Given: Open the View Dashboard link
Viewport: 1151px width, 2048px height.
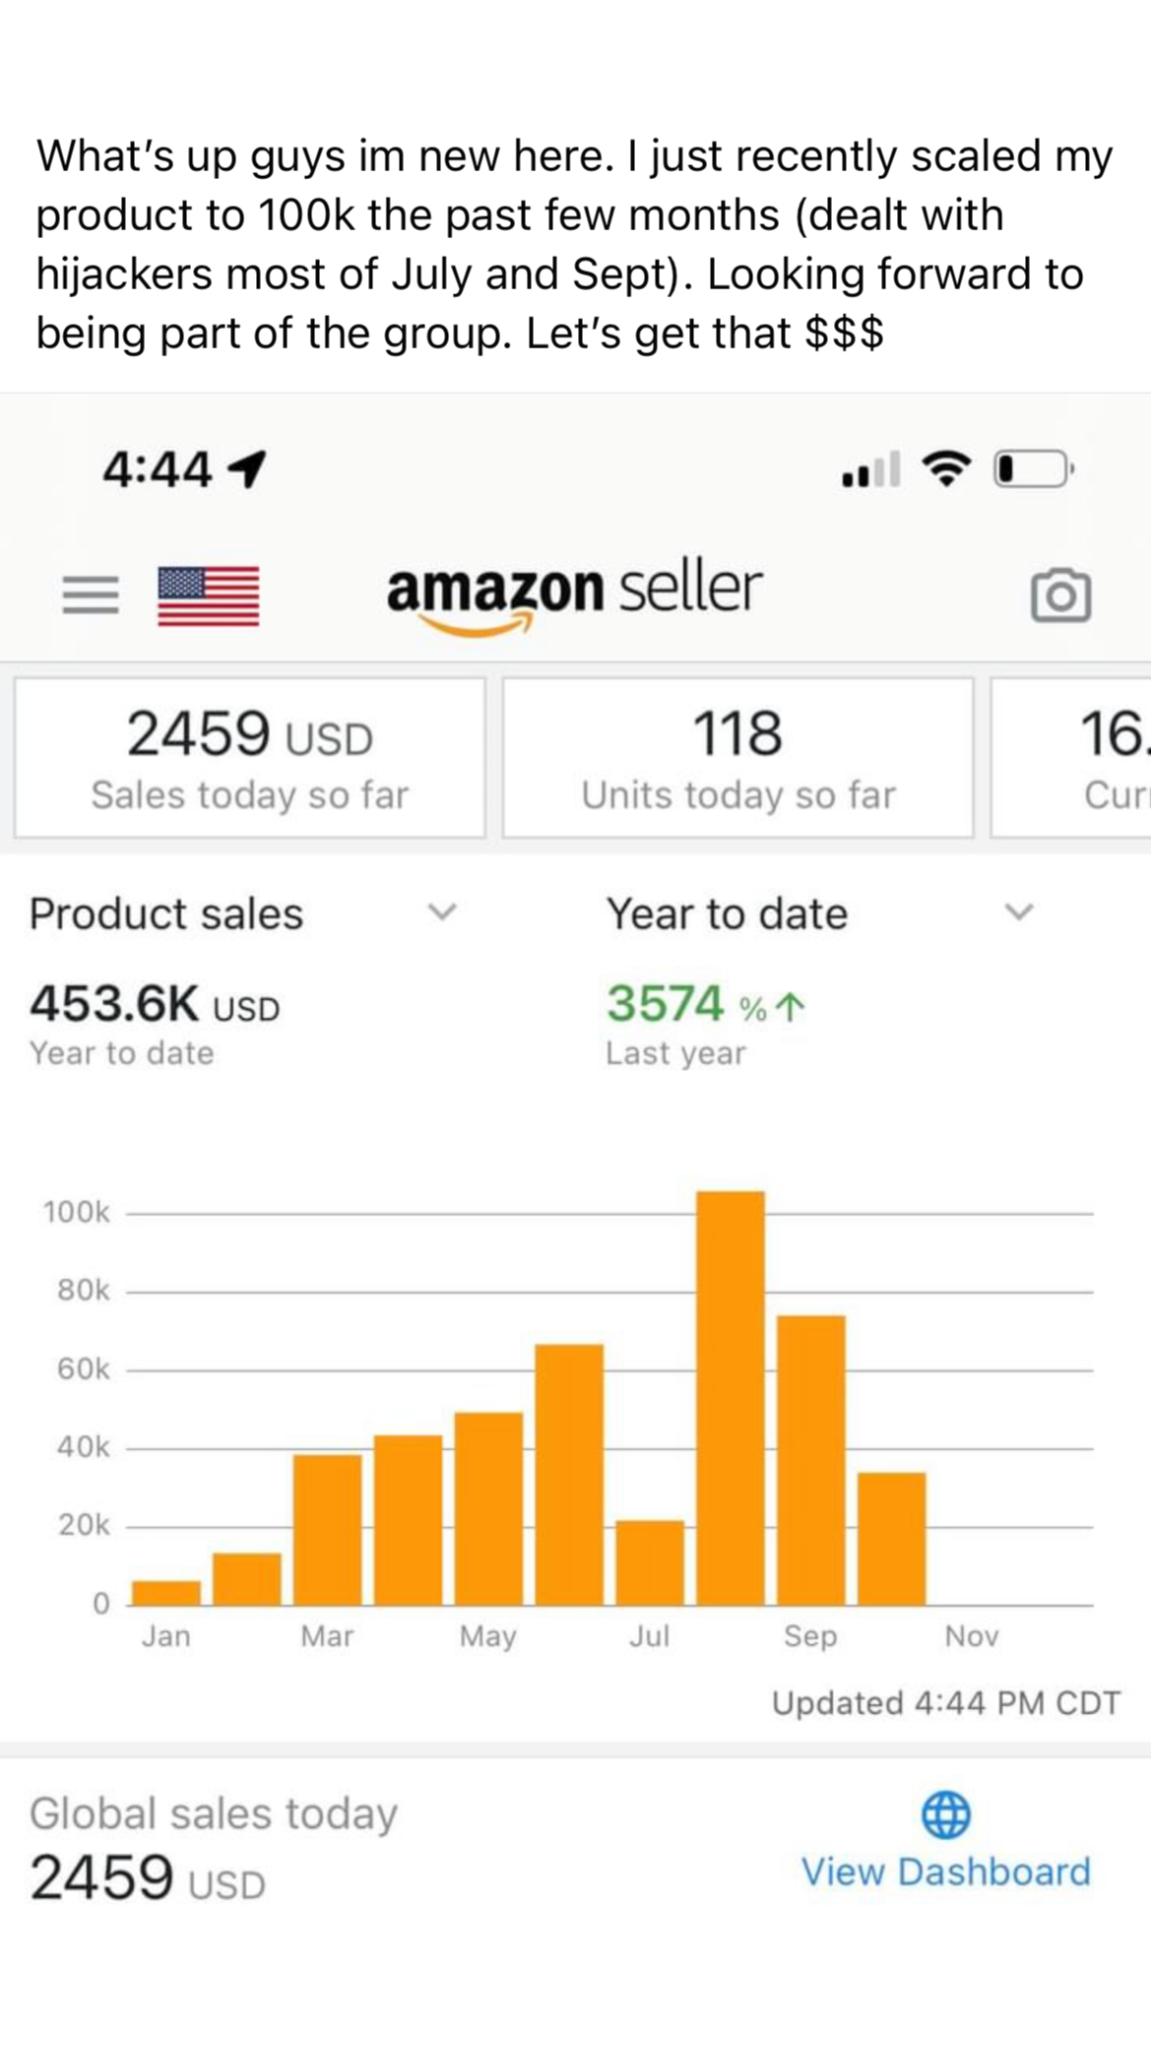Looking at the screenshot, I should (x=945, y=1872).
